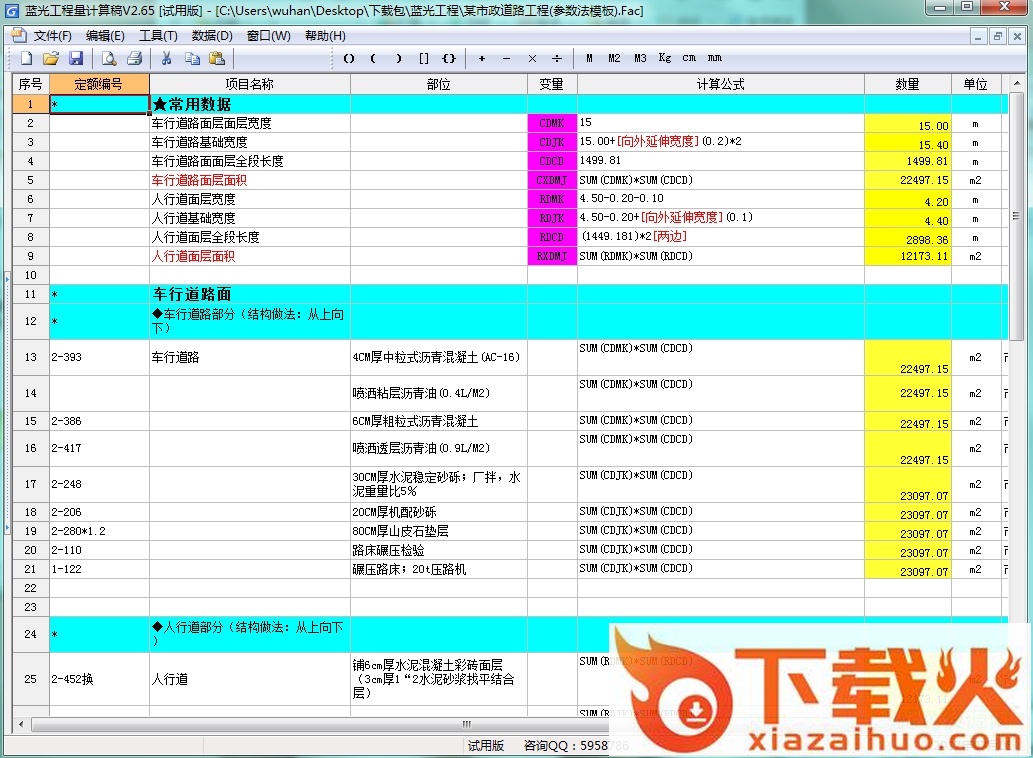Open the 数据(D) menu
The image size is (1033, 758).
(x=212, y=35)
